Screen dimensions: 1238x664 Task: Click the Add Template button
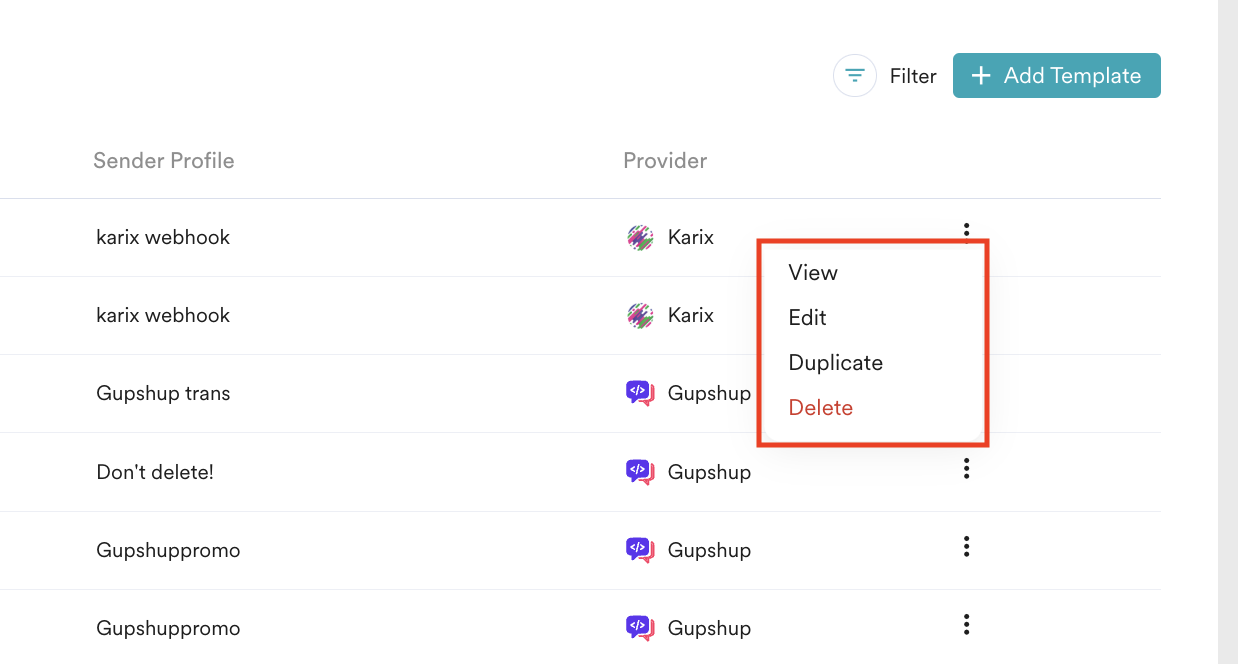click(1056, 76)
